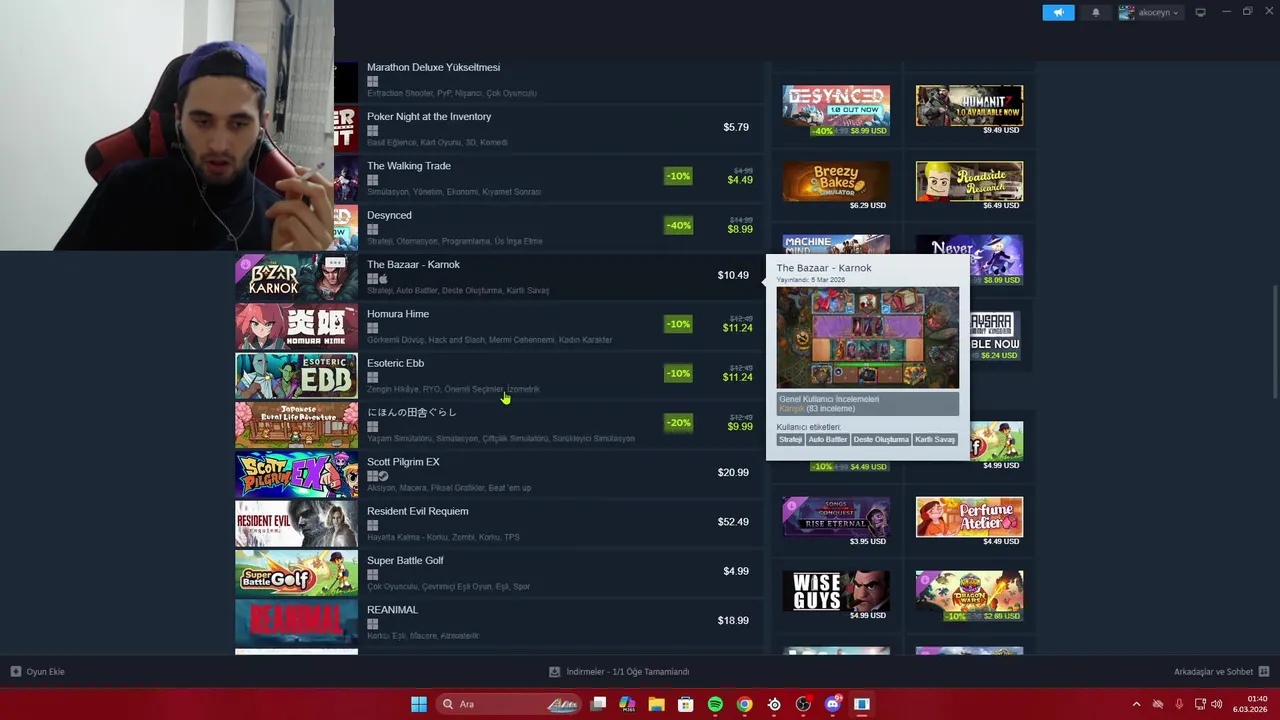Show hidden system tray icons chevron
Image resolution: width=1280 pixels, height=720 pixels.
(x=1136, y=704)
